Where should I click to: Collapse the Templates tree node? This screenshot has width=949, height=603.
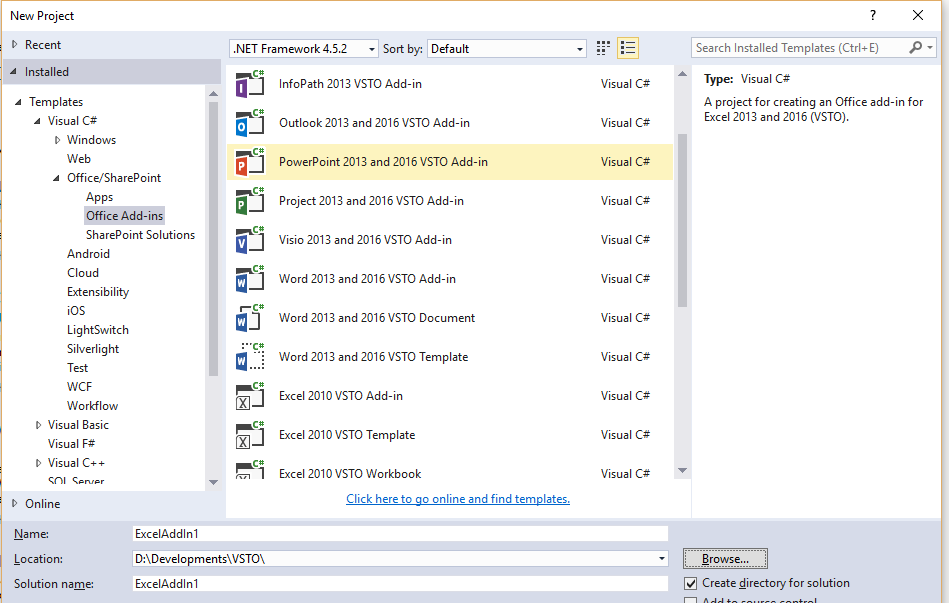tap(18, 102)
